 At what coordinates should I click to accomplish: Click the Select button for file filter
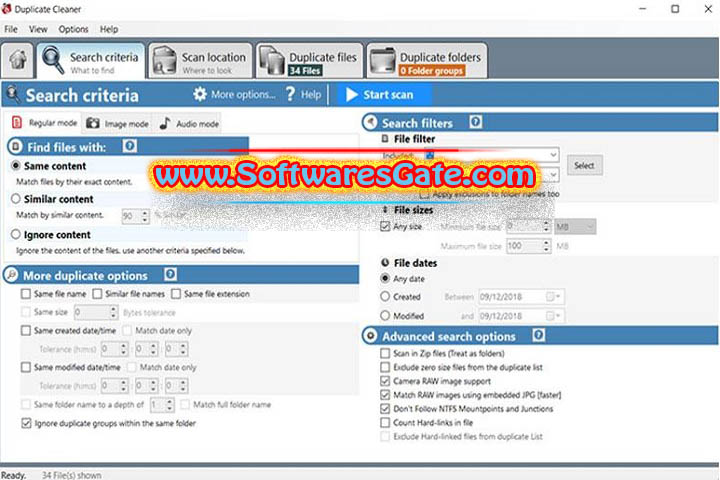[584, 165]
